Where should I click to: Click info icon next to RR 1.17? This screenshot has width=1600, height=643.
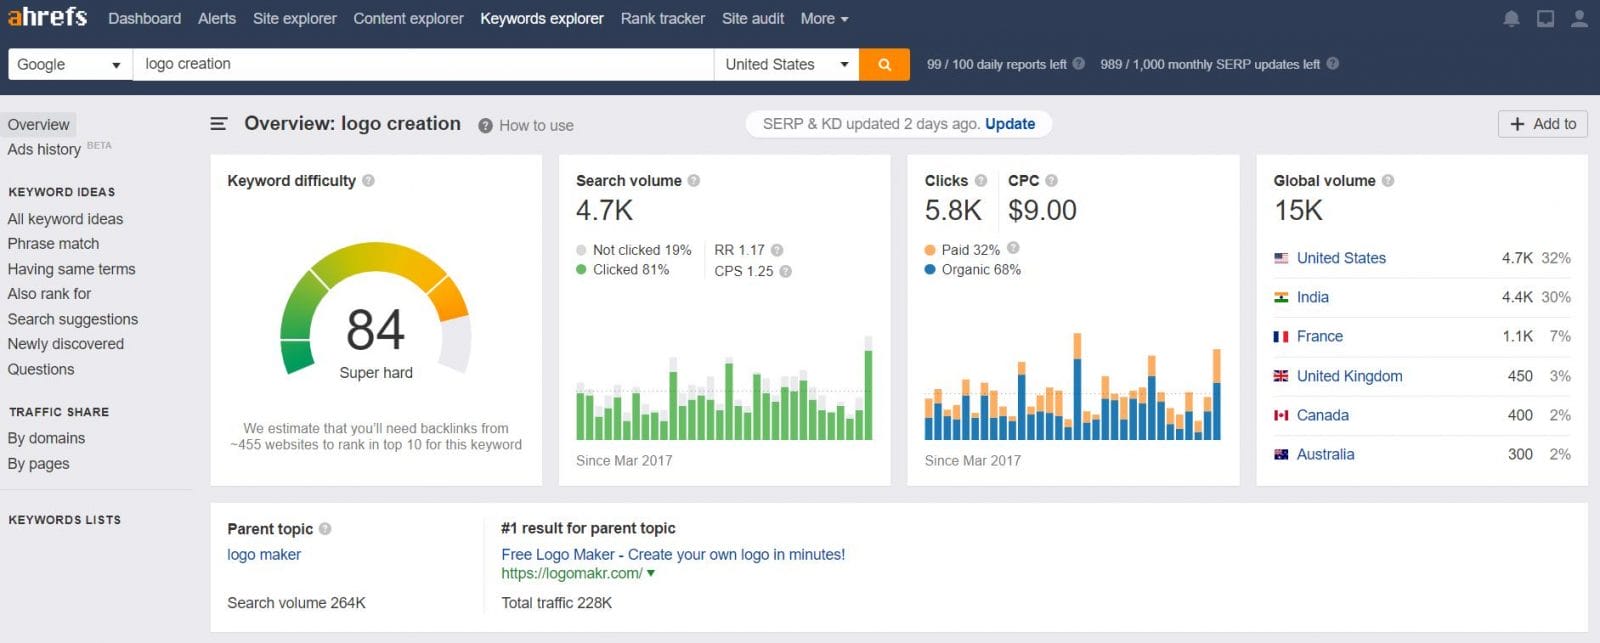(777, 250)
